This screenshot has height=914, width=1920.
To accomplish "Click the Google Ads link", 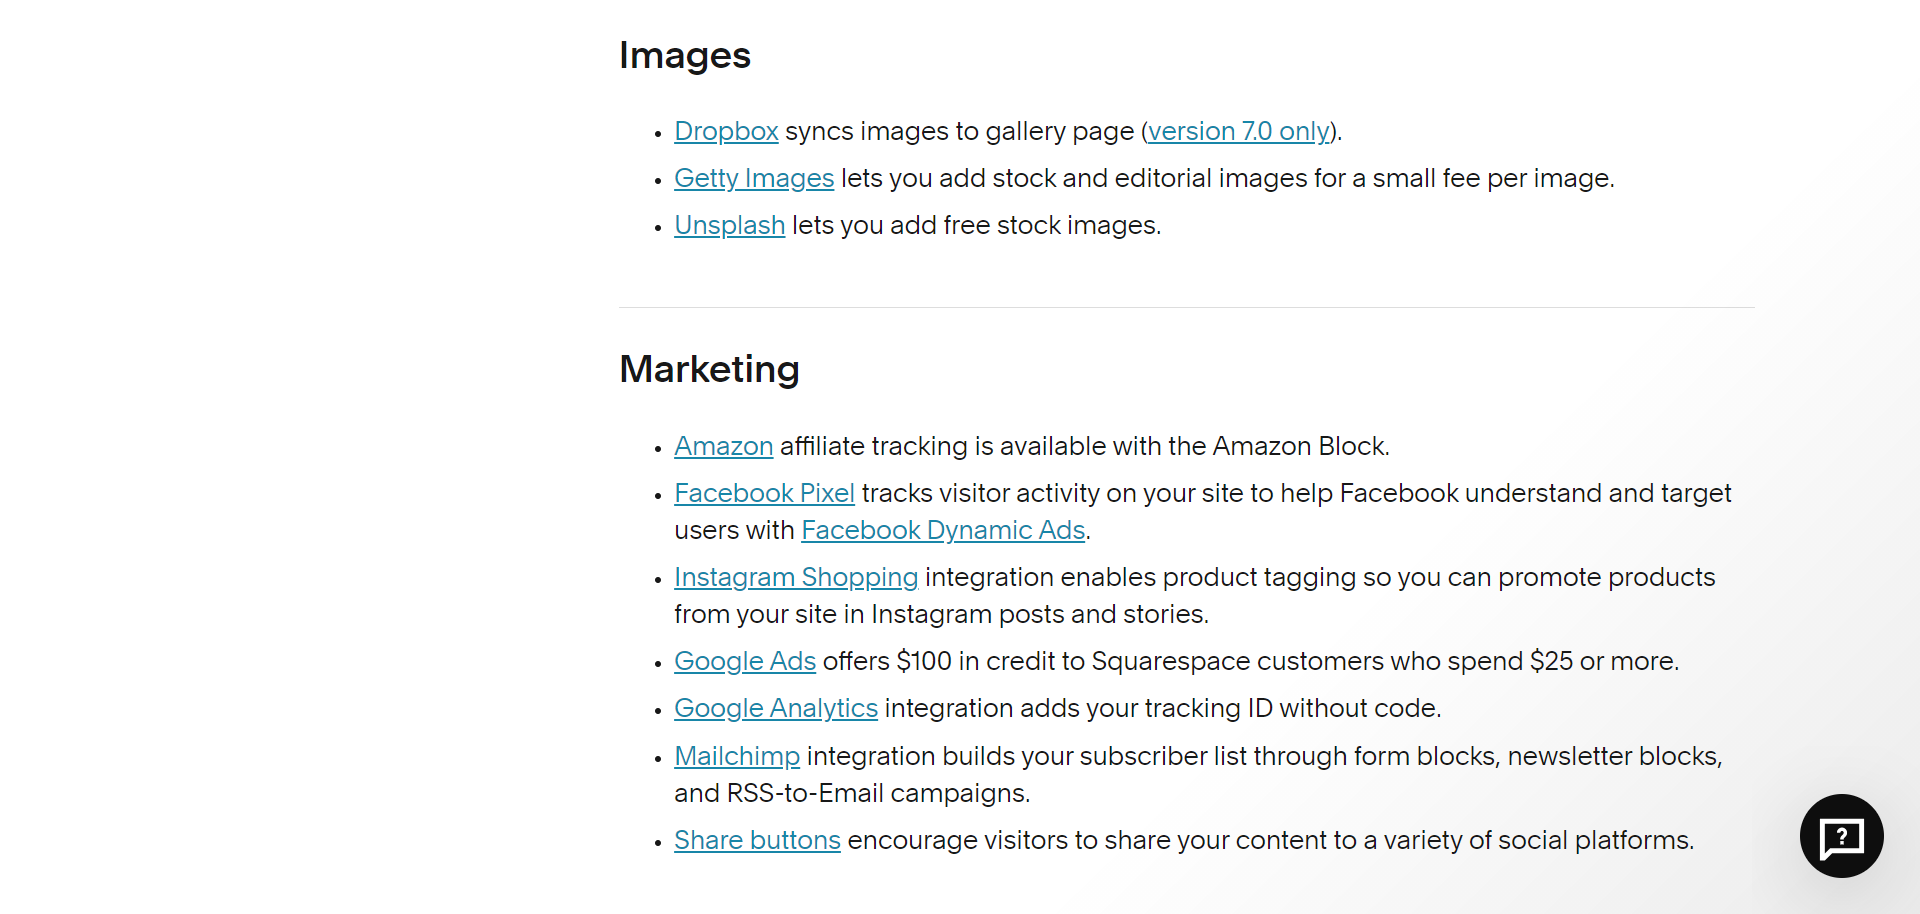I will click(745, 661).
